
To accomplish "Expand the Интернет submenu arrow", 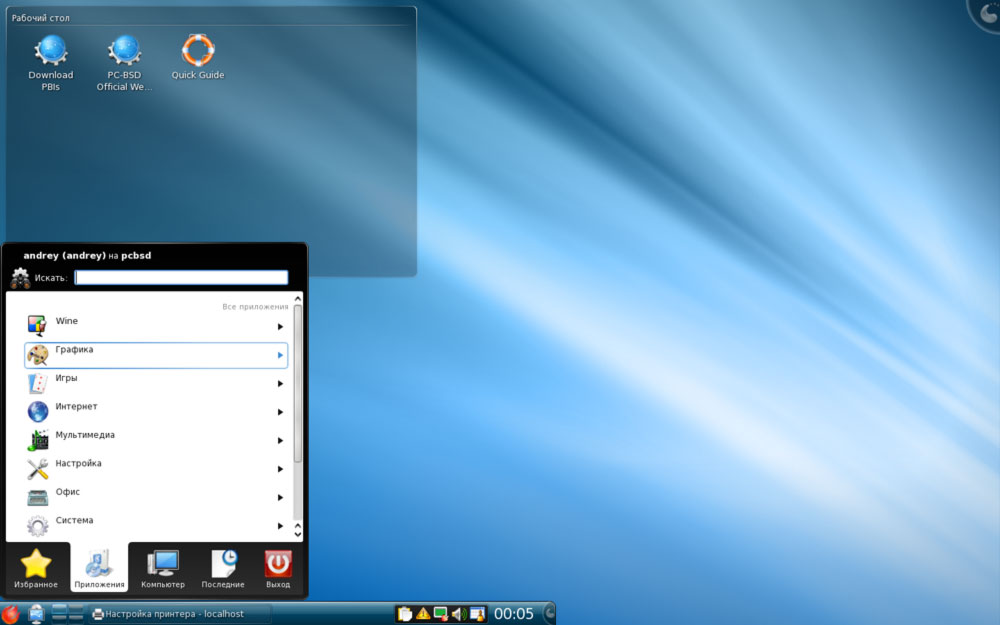I will coord(280,412).
